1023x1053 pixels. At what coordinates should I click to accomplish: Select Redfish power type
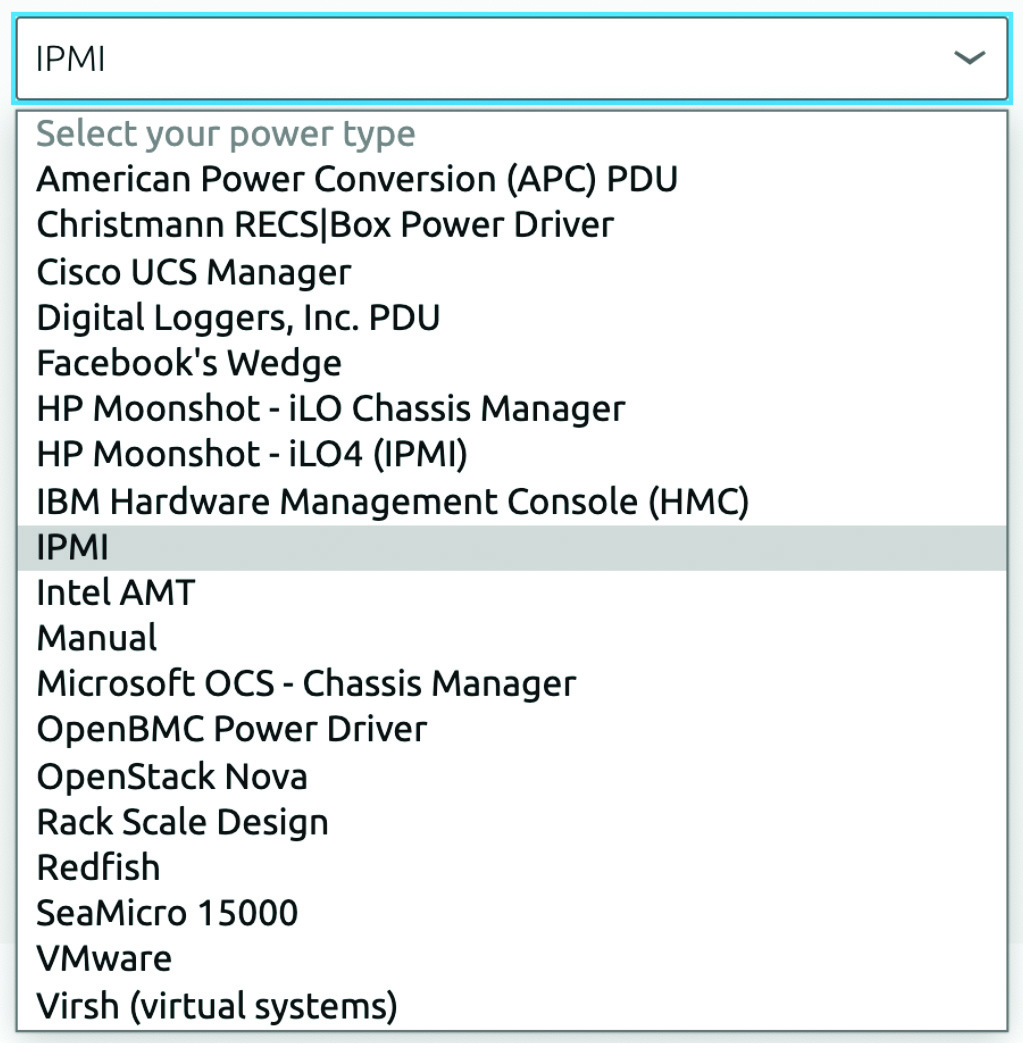[98, 868]
